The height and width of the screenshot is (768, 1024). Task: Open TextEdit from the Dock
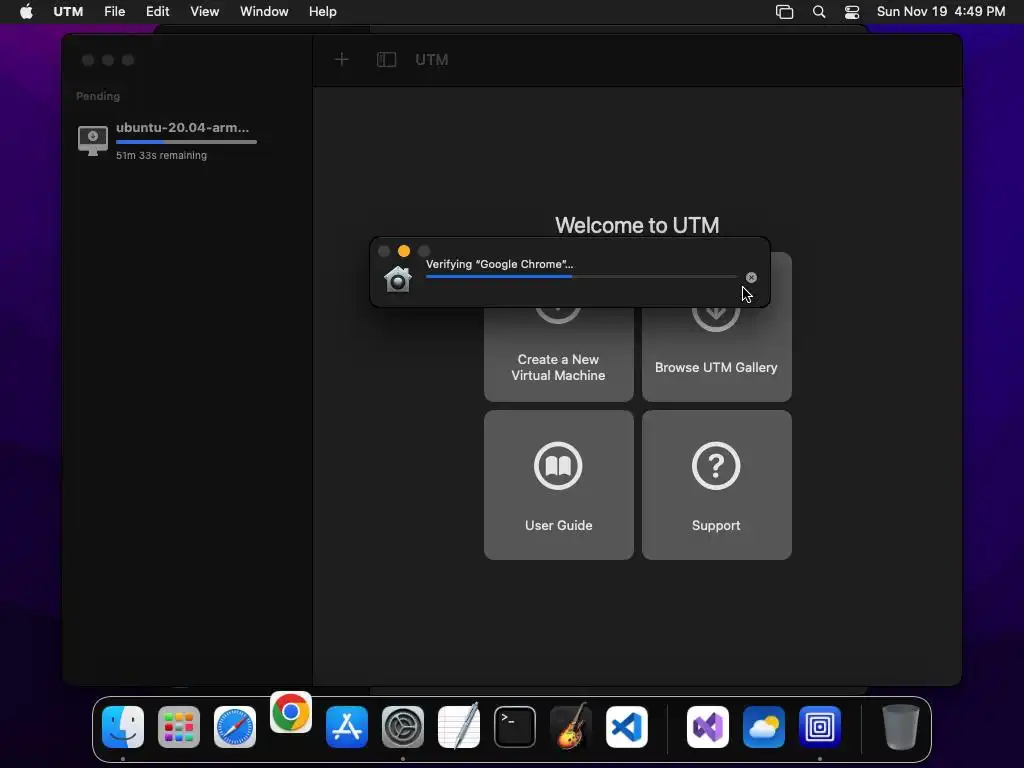(459, 727)
